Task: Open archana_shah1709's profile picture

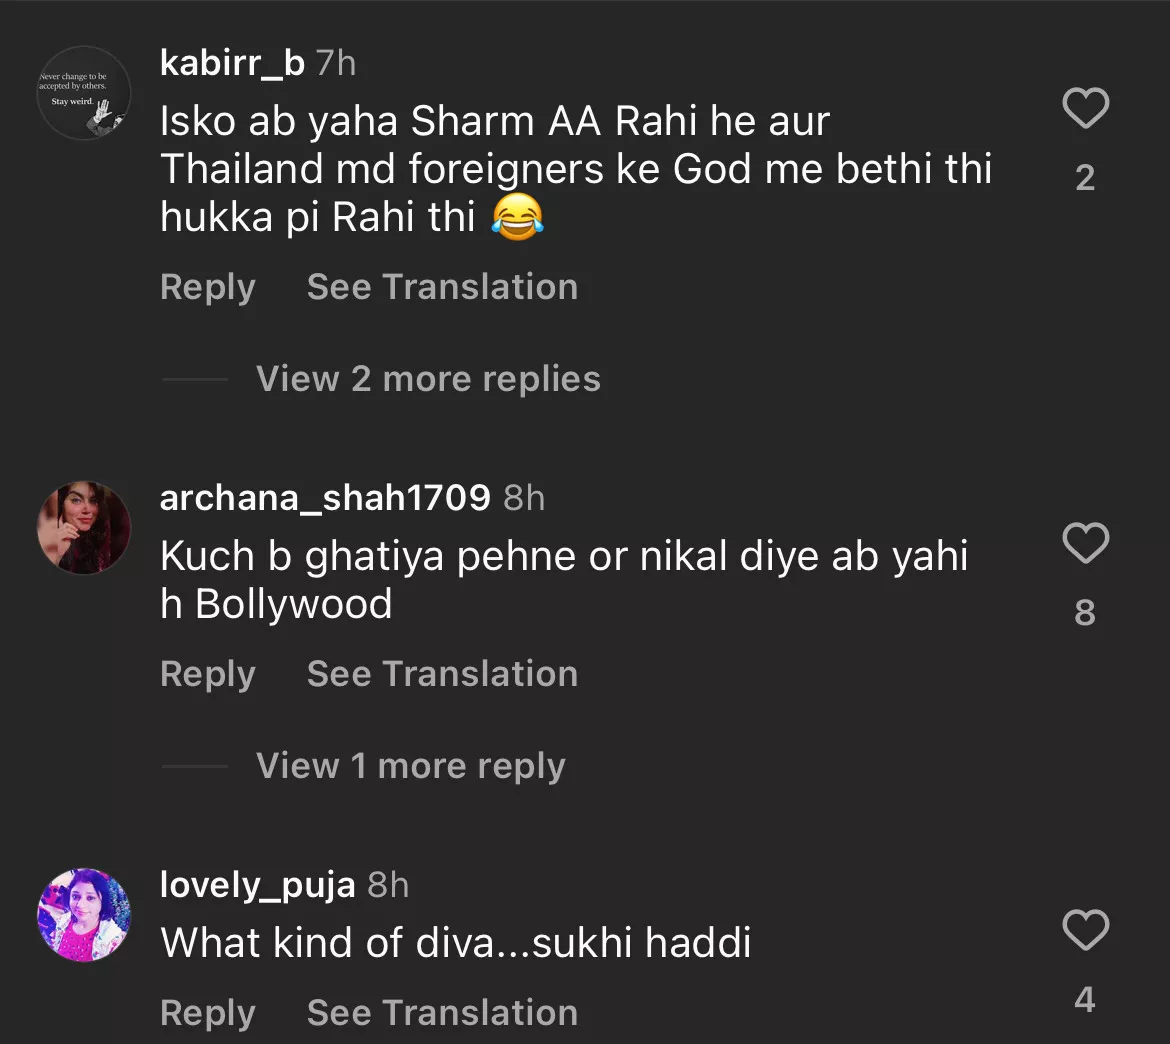Action: coord(84,528)
